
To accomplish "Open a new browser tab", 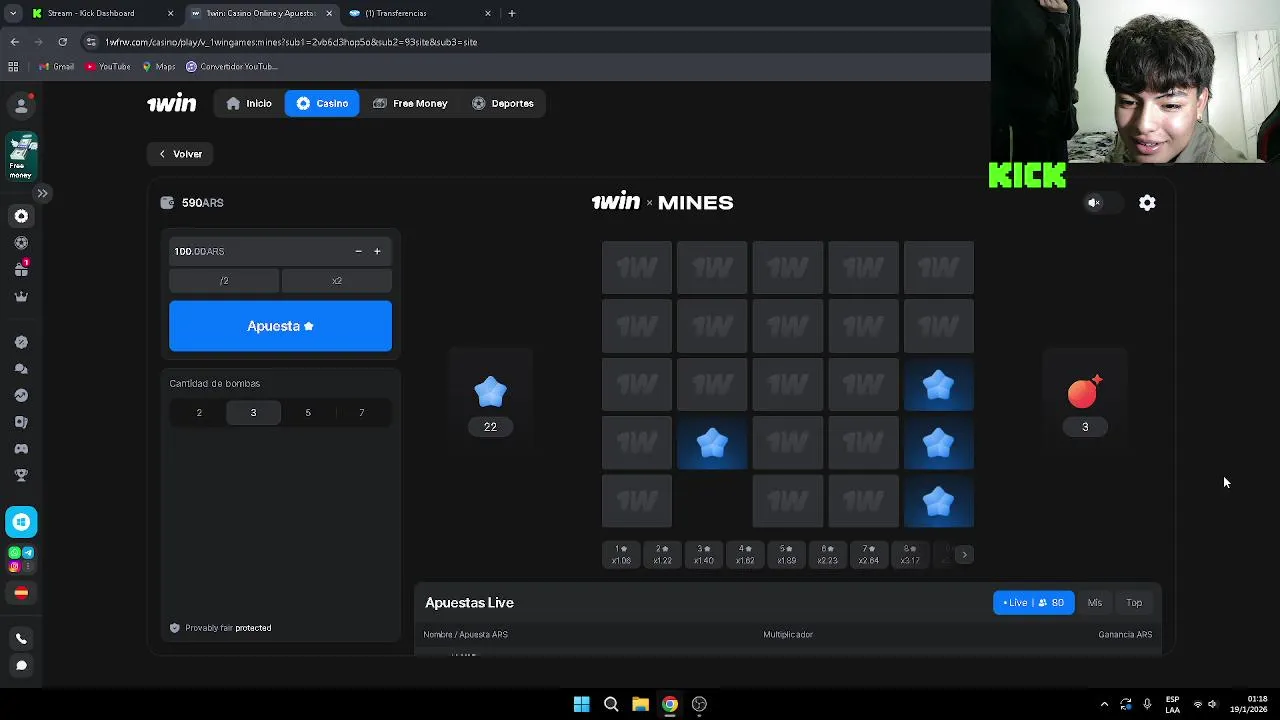I will [x=512, y=13].
